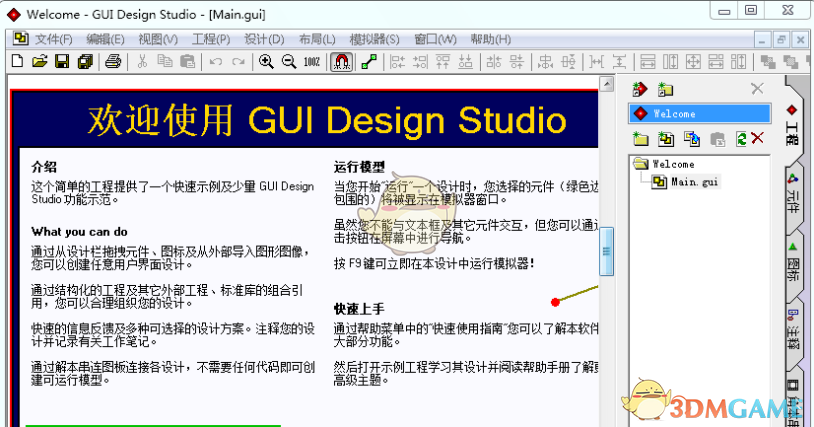
Task: Click the bring to front icon
Action: [768, 62]
